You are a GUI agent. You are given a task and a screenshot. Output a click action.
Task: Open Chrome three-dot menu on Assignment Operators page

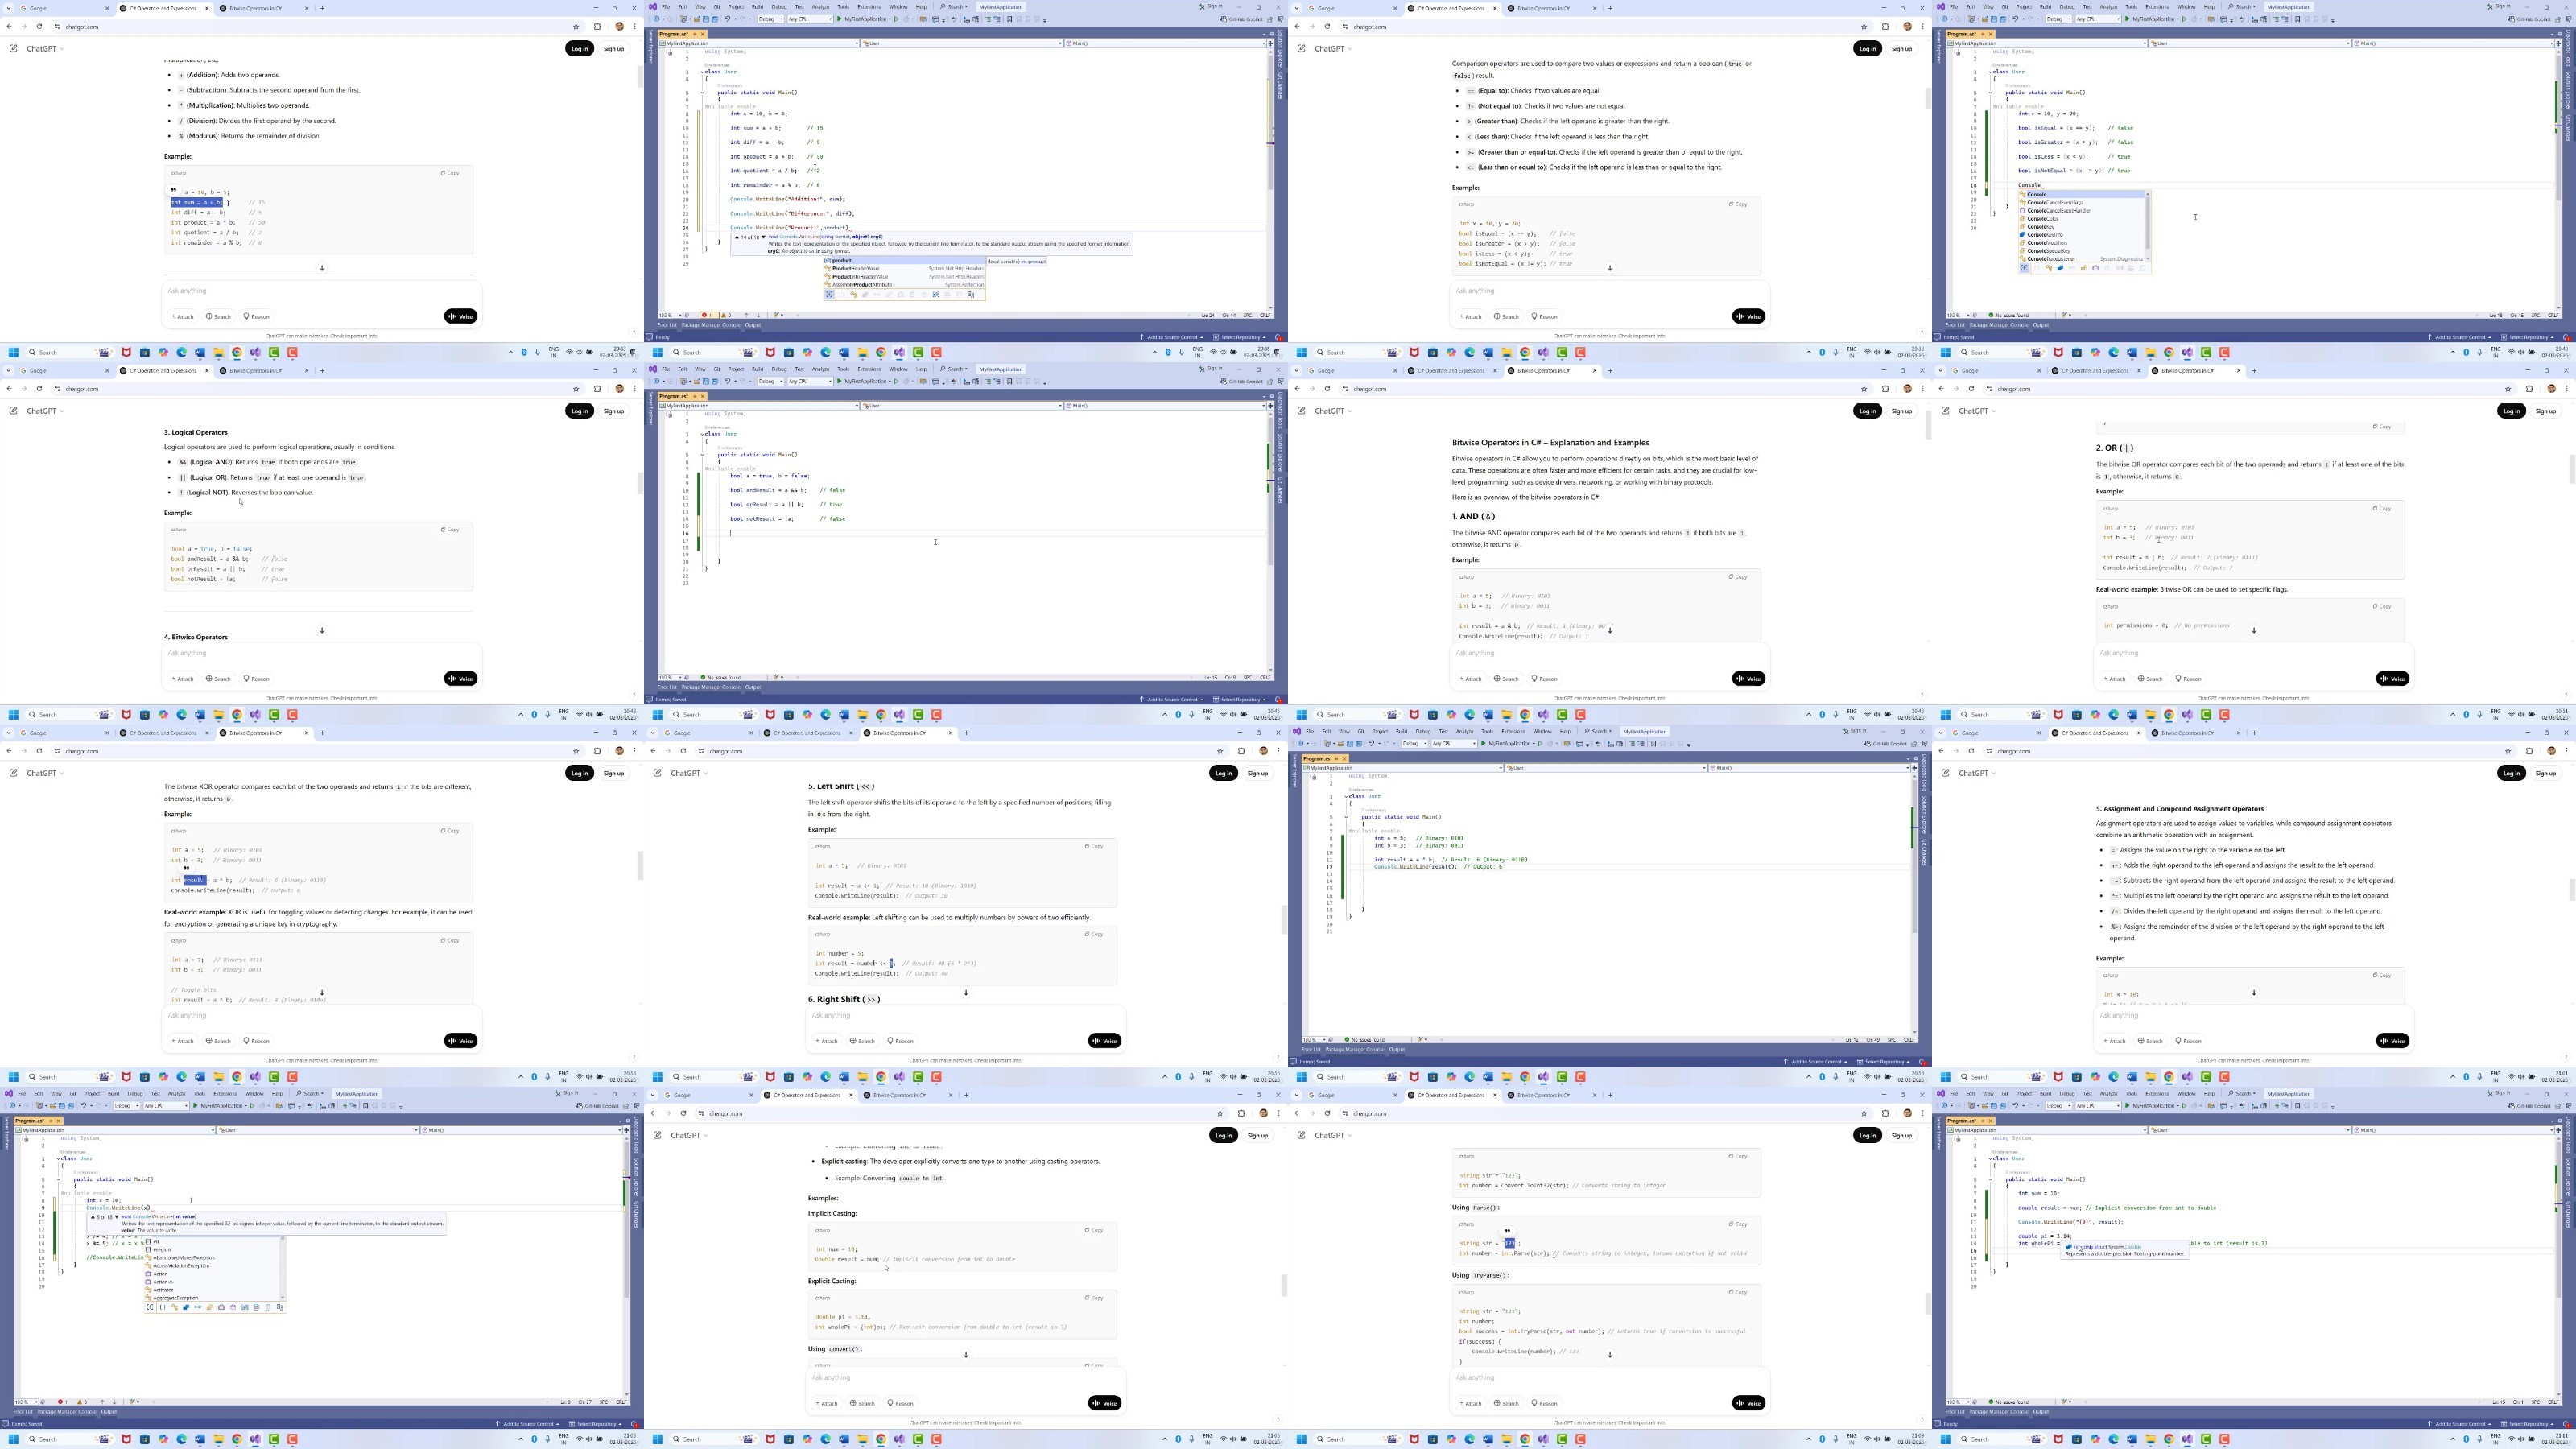pyautogui.click(x=2566, y=751)
